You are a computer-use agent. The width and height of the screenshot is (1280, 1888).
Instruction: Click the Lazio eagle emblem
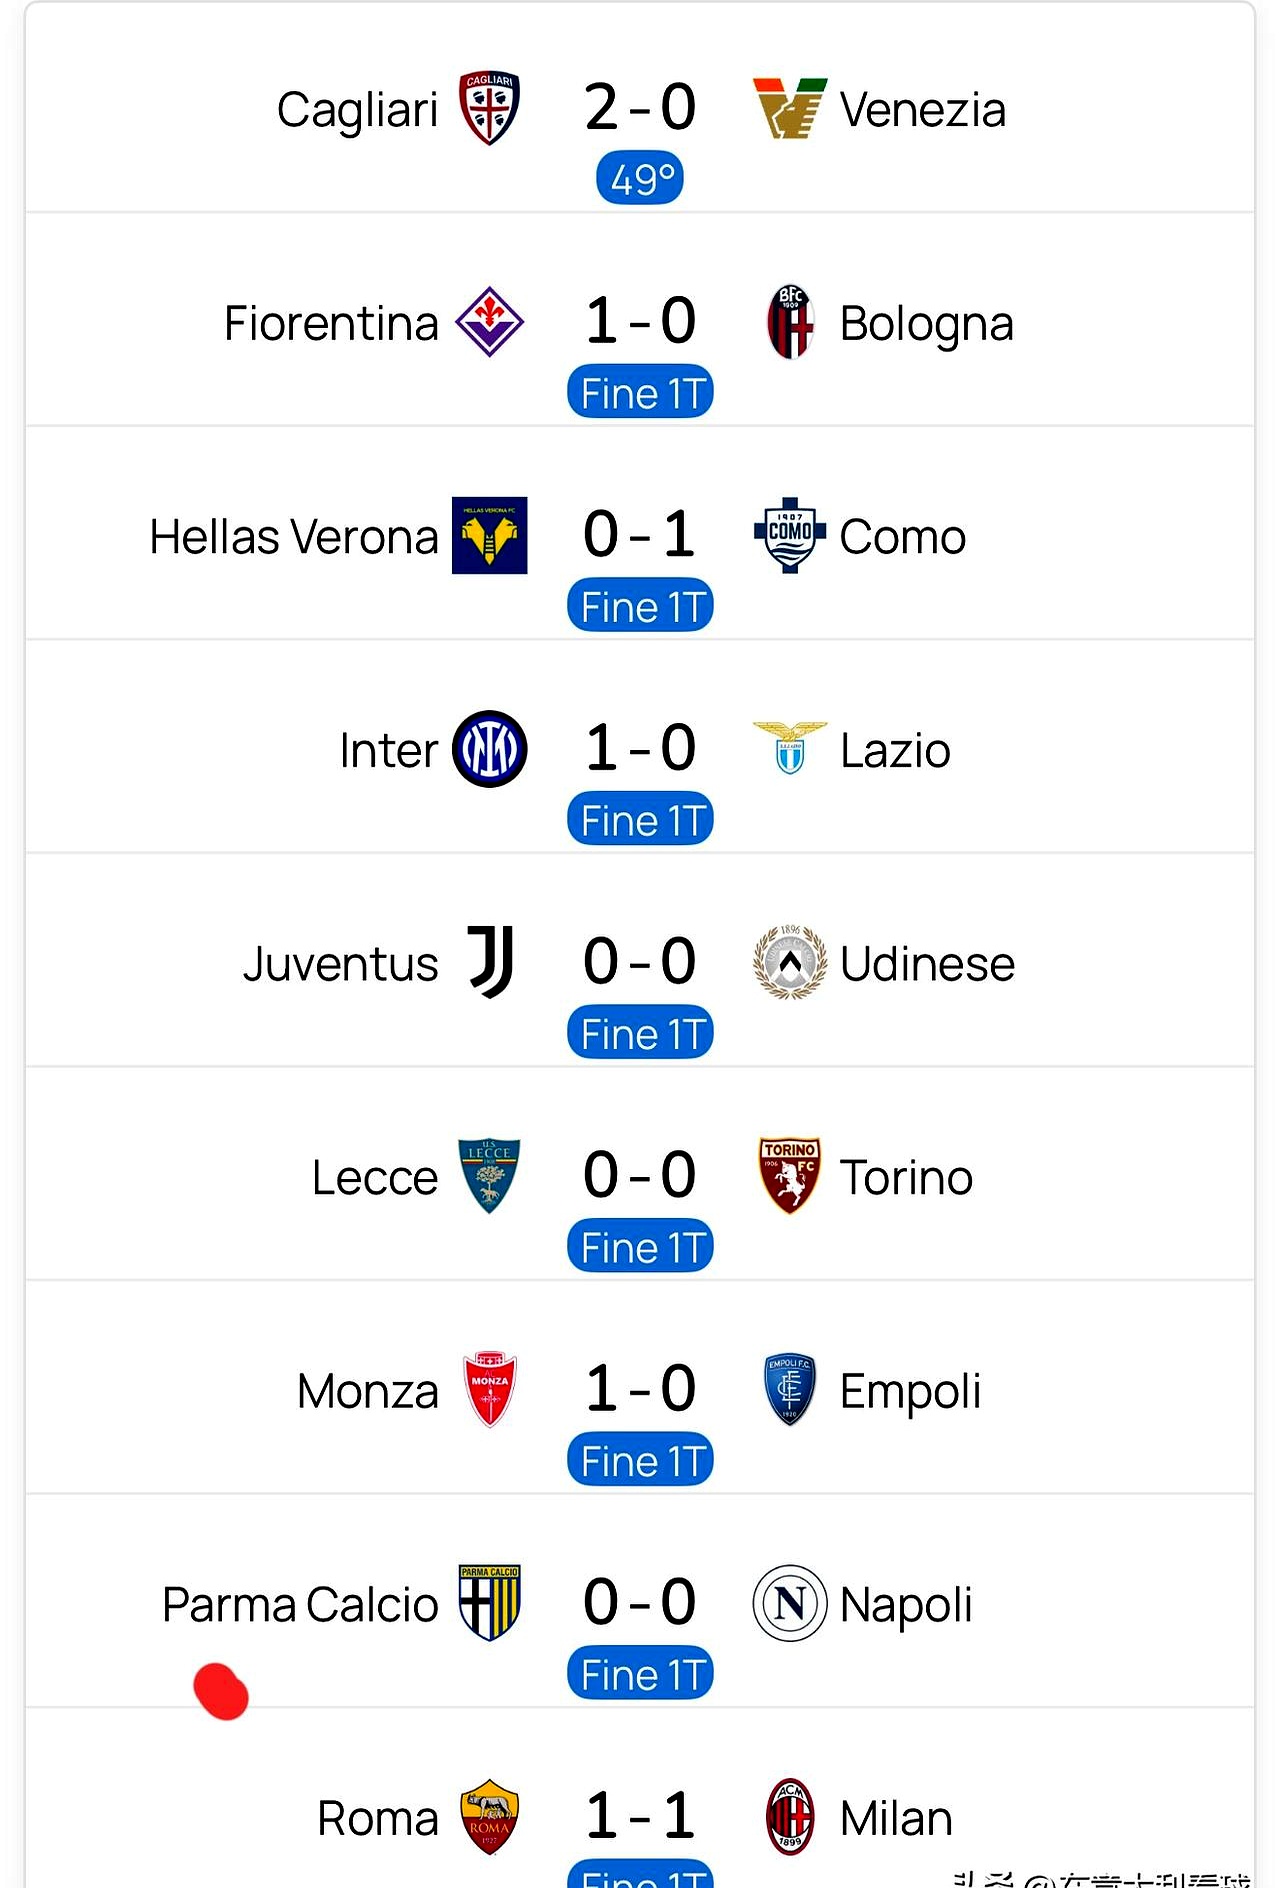tap(790, 749)
